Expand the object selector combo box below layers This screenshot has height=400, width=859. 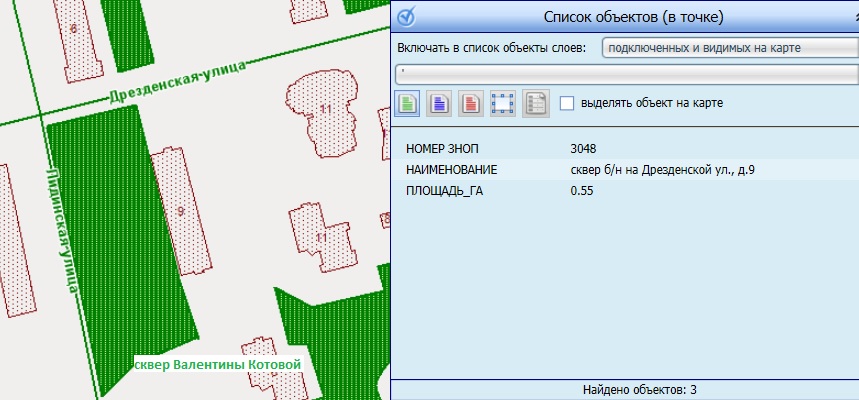pyautogui.click(x=625, y=72)
